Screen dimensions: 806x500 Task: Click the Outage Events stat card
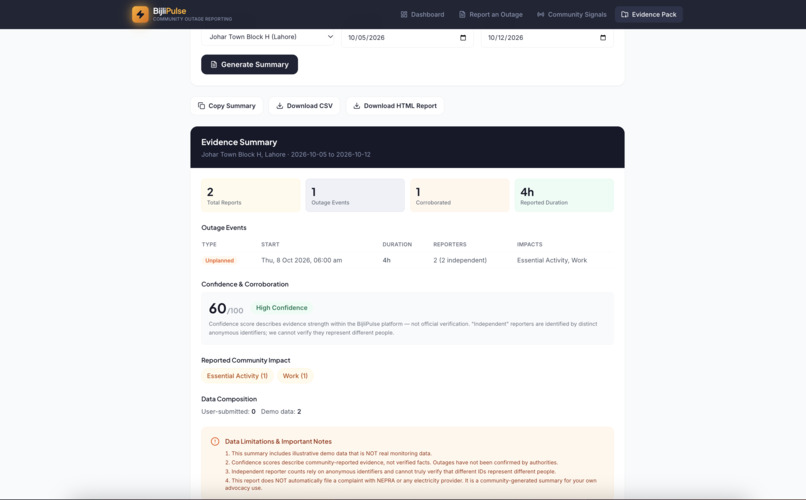[355, 195]
